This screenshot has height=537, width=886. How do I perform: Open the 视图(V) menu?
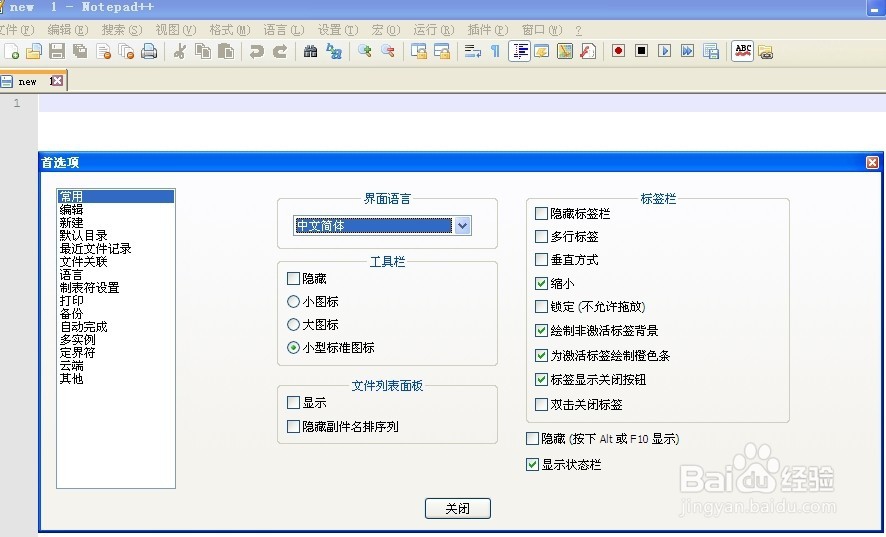pos(176,29)
